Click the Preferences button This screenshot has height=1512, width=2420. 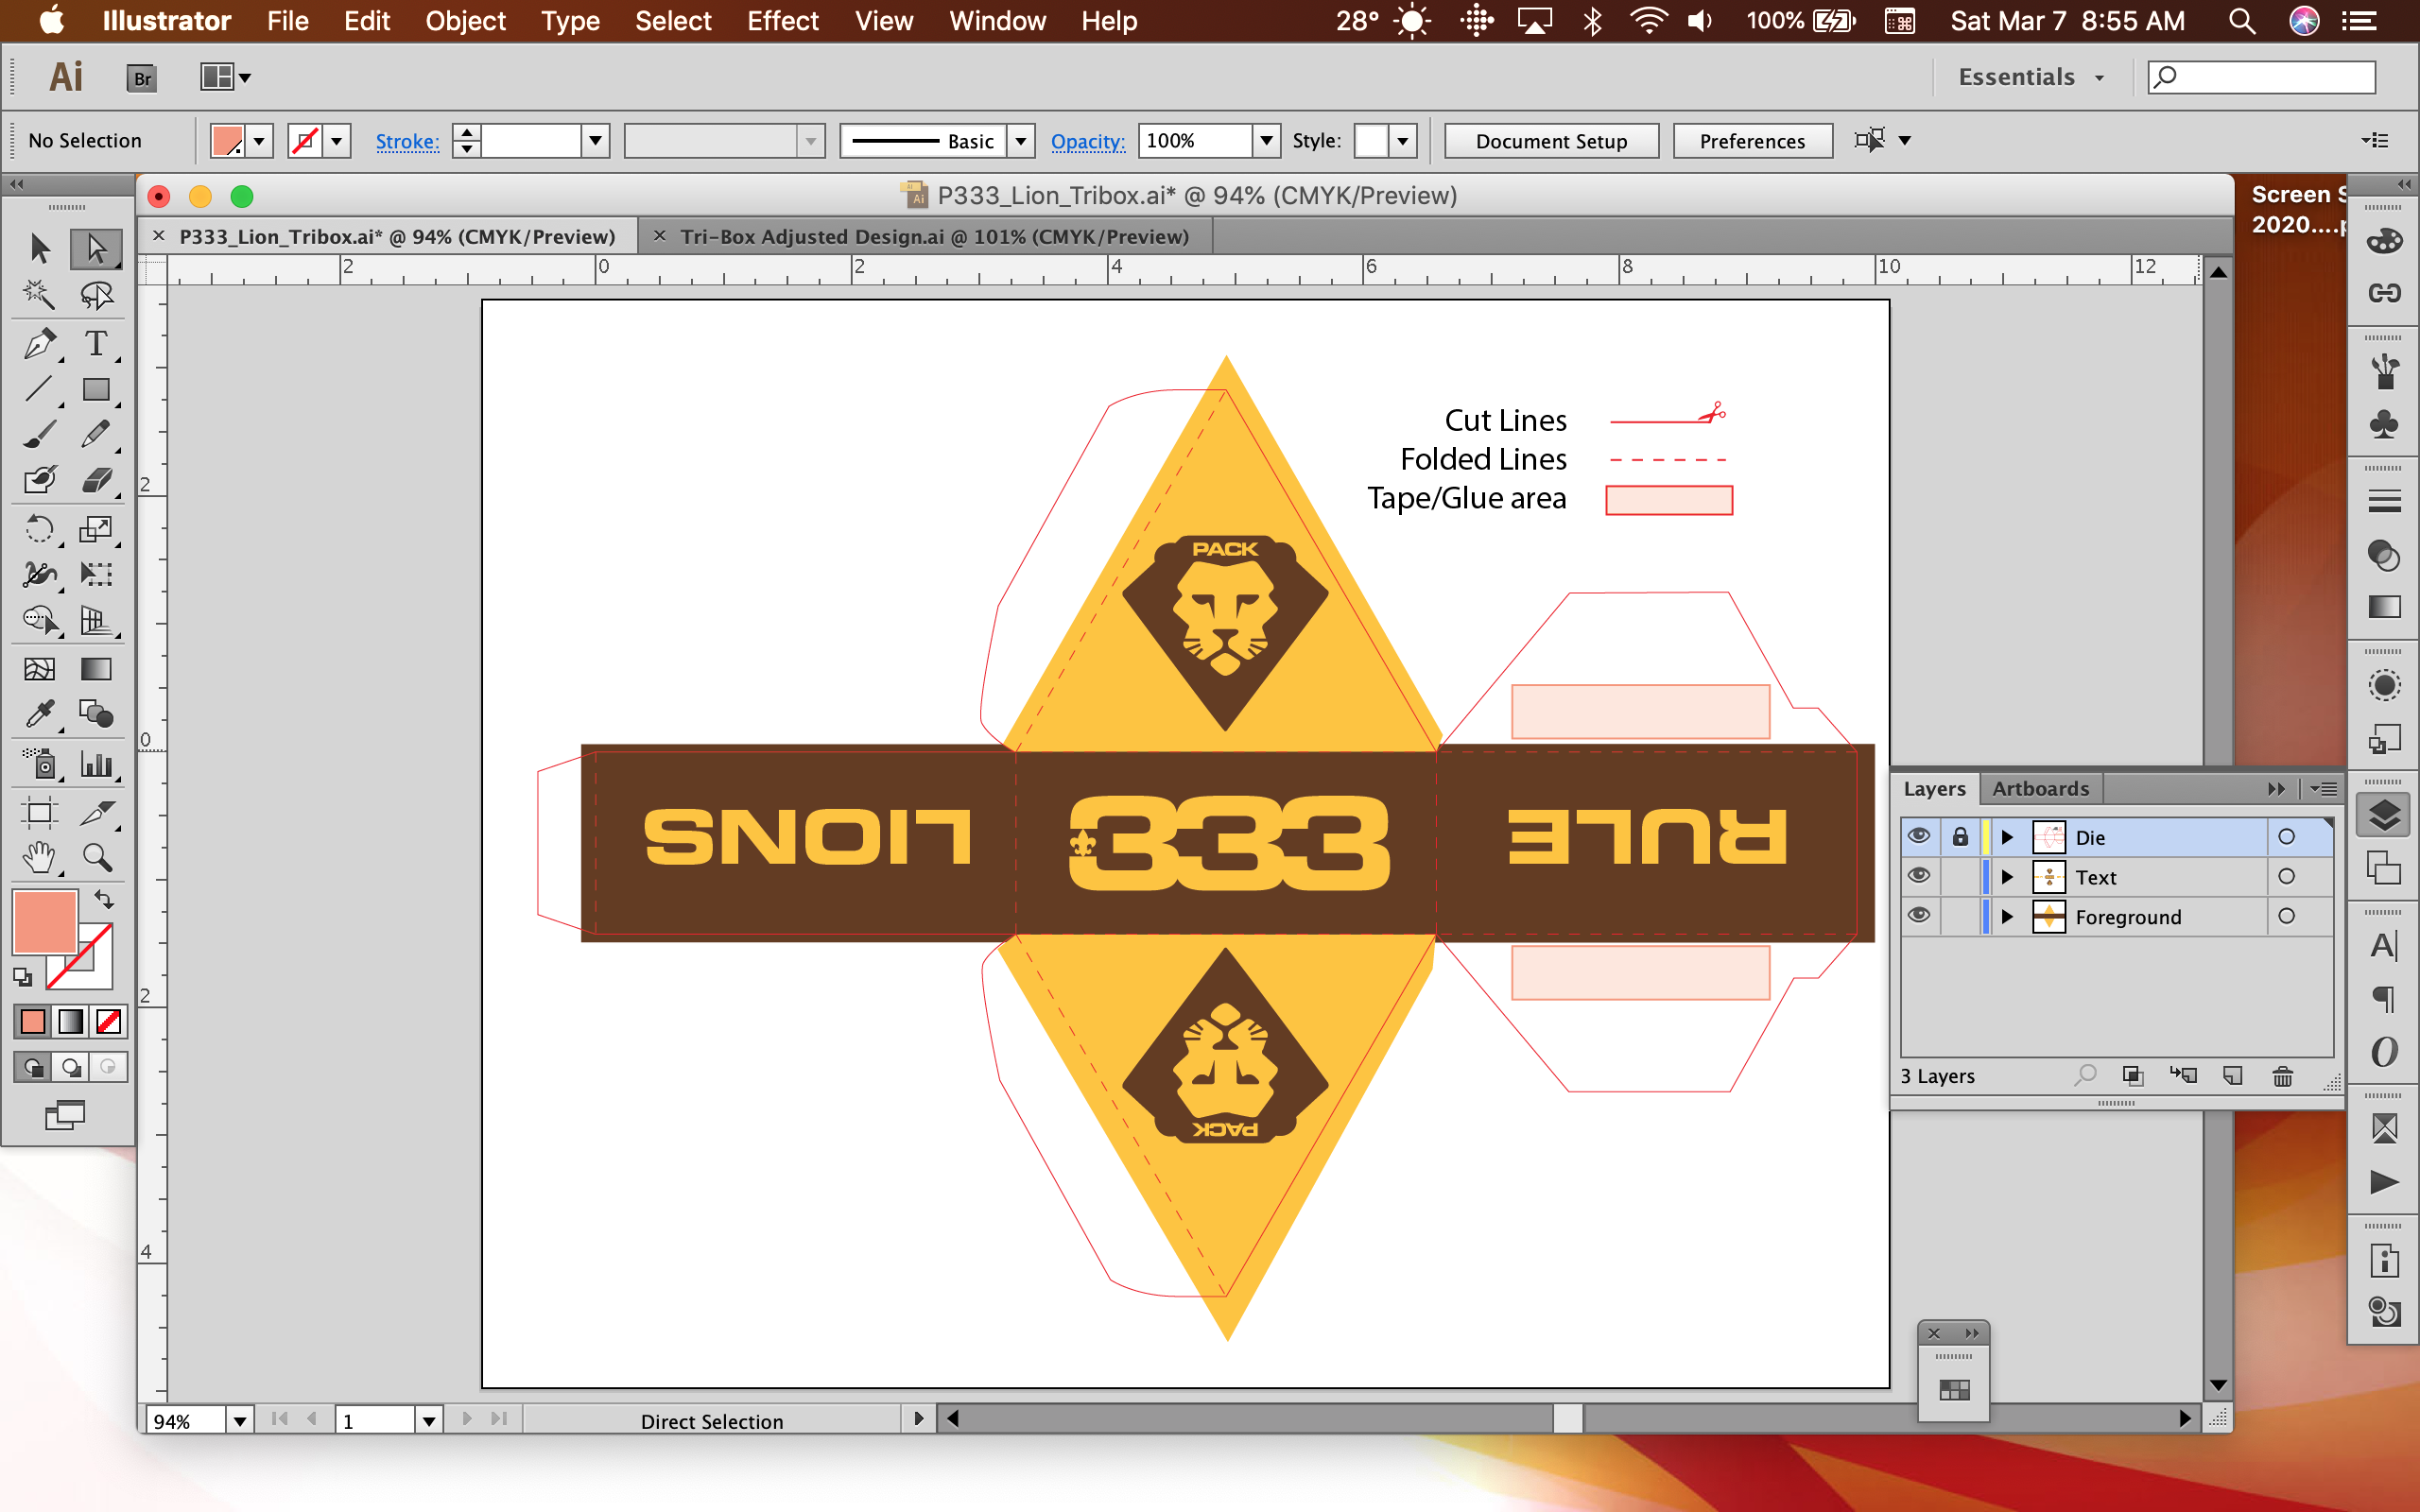1752,141
